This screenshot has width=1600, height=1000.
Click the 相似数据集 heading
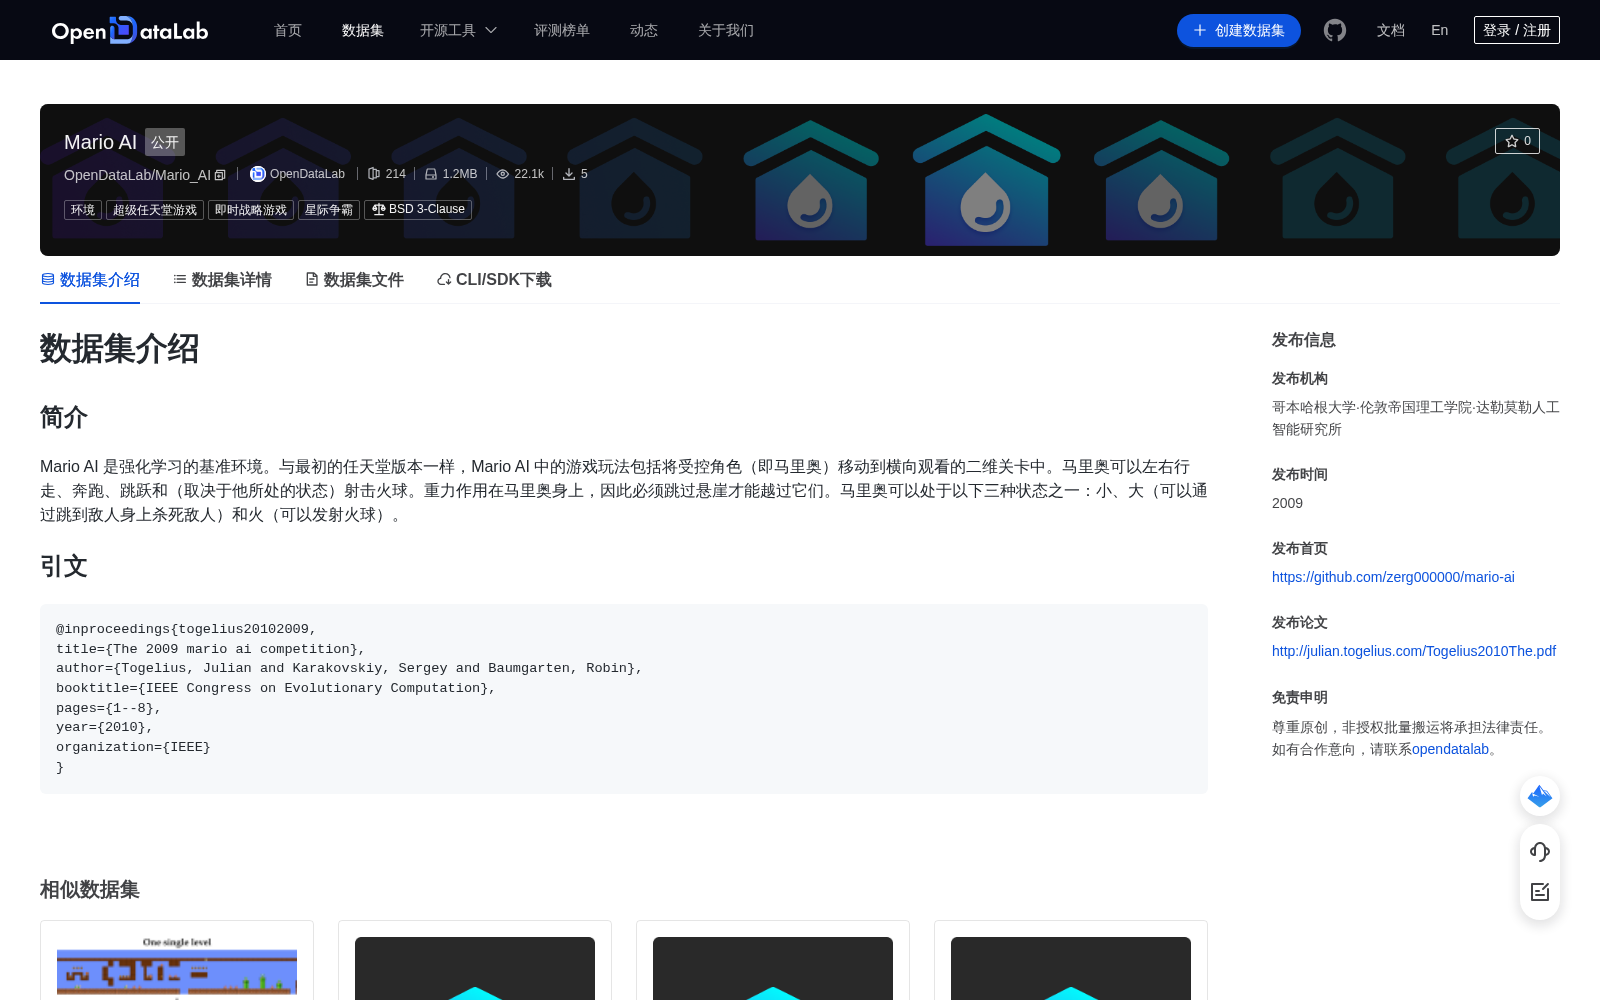pyautogui.click(x=90, y=889)
